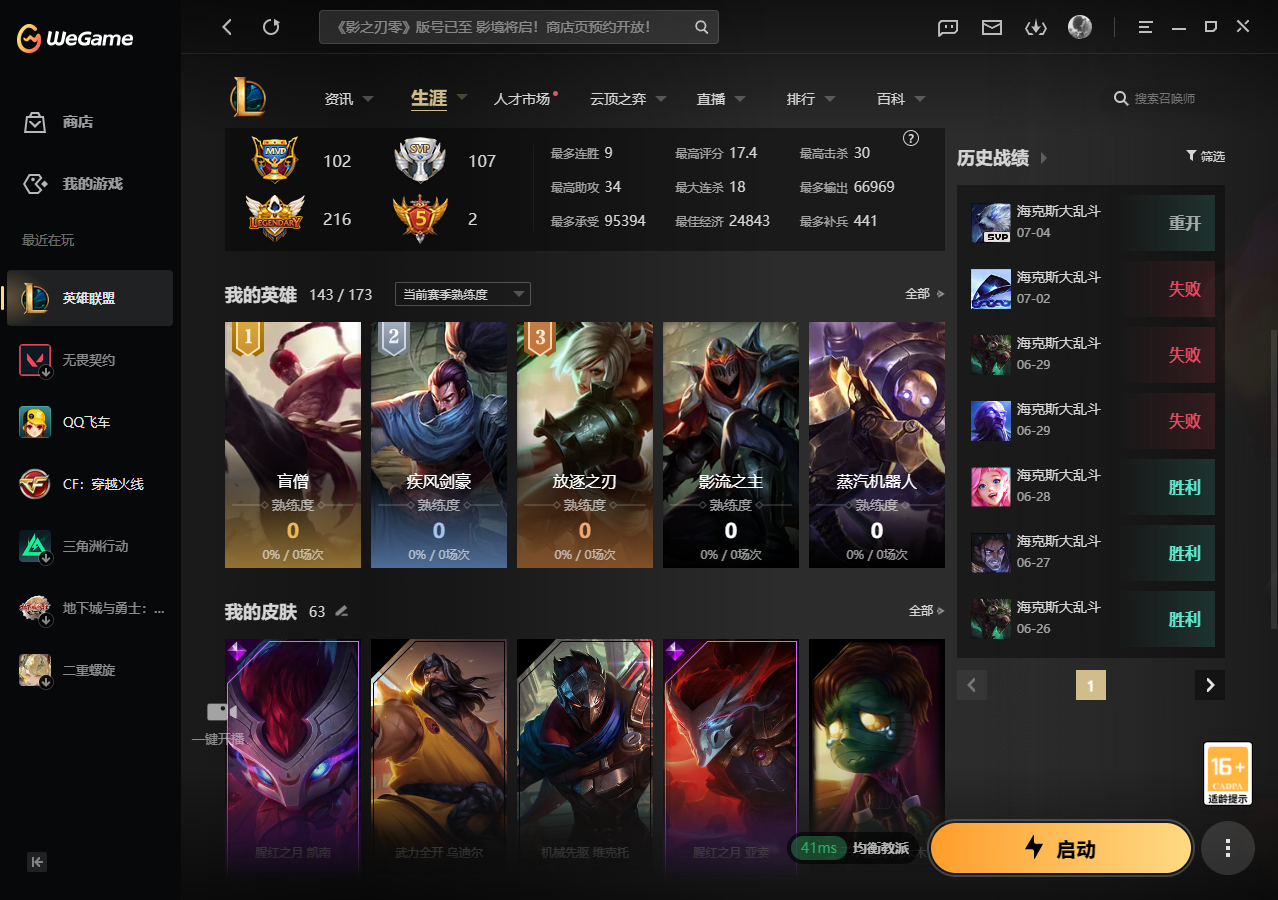Open 我的游戏 in the sidebar
The width and height of the screenshot is (1278, 900).
coord(90,184)
